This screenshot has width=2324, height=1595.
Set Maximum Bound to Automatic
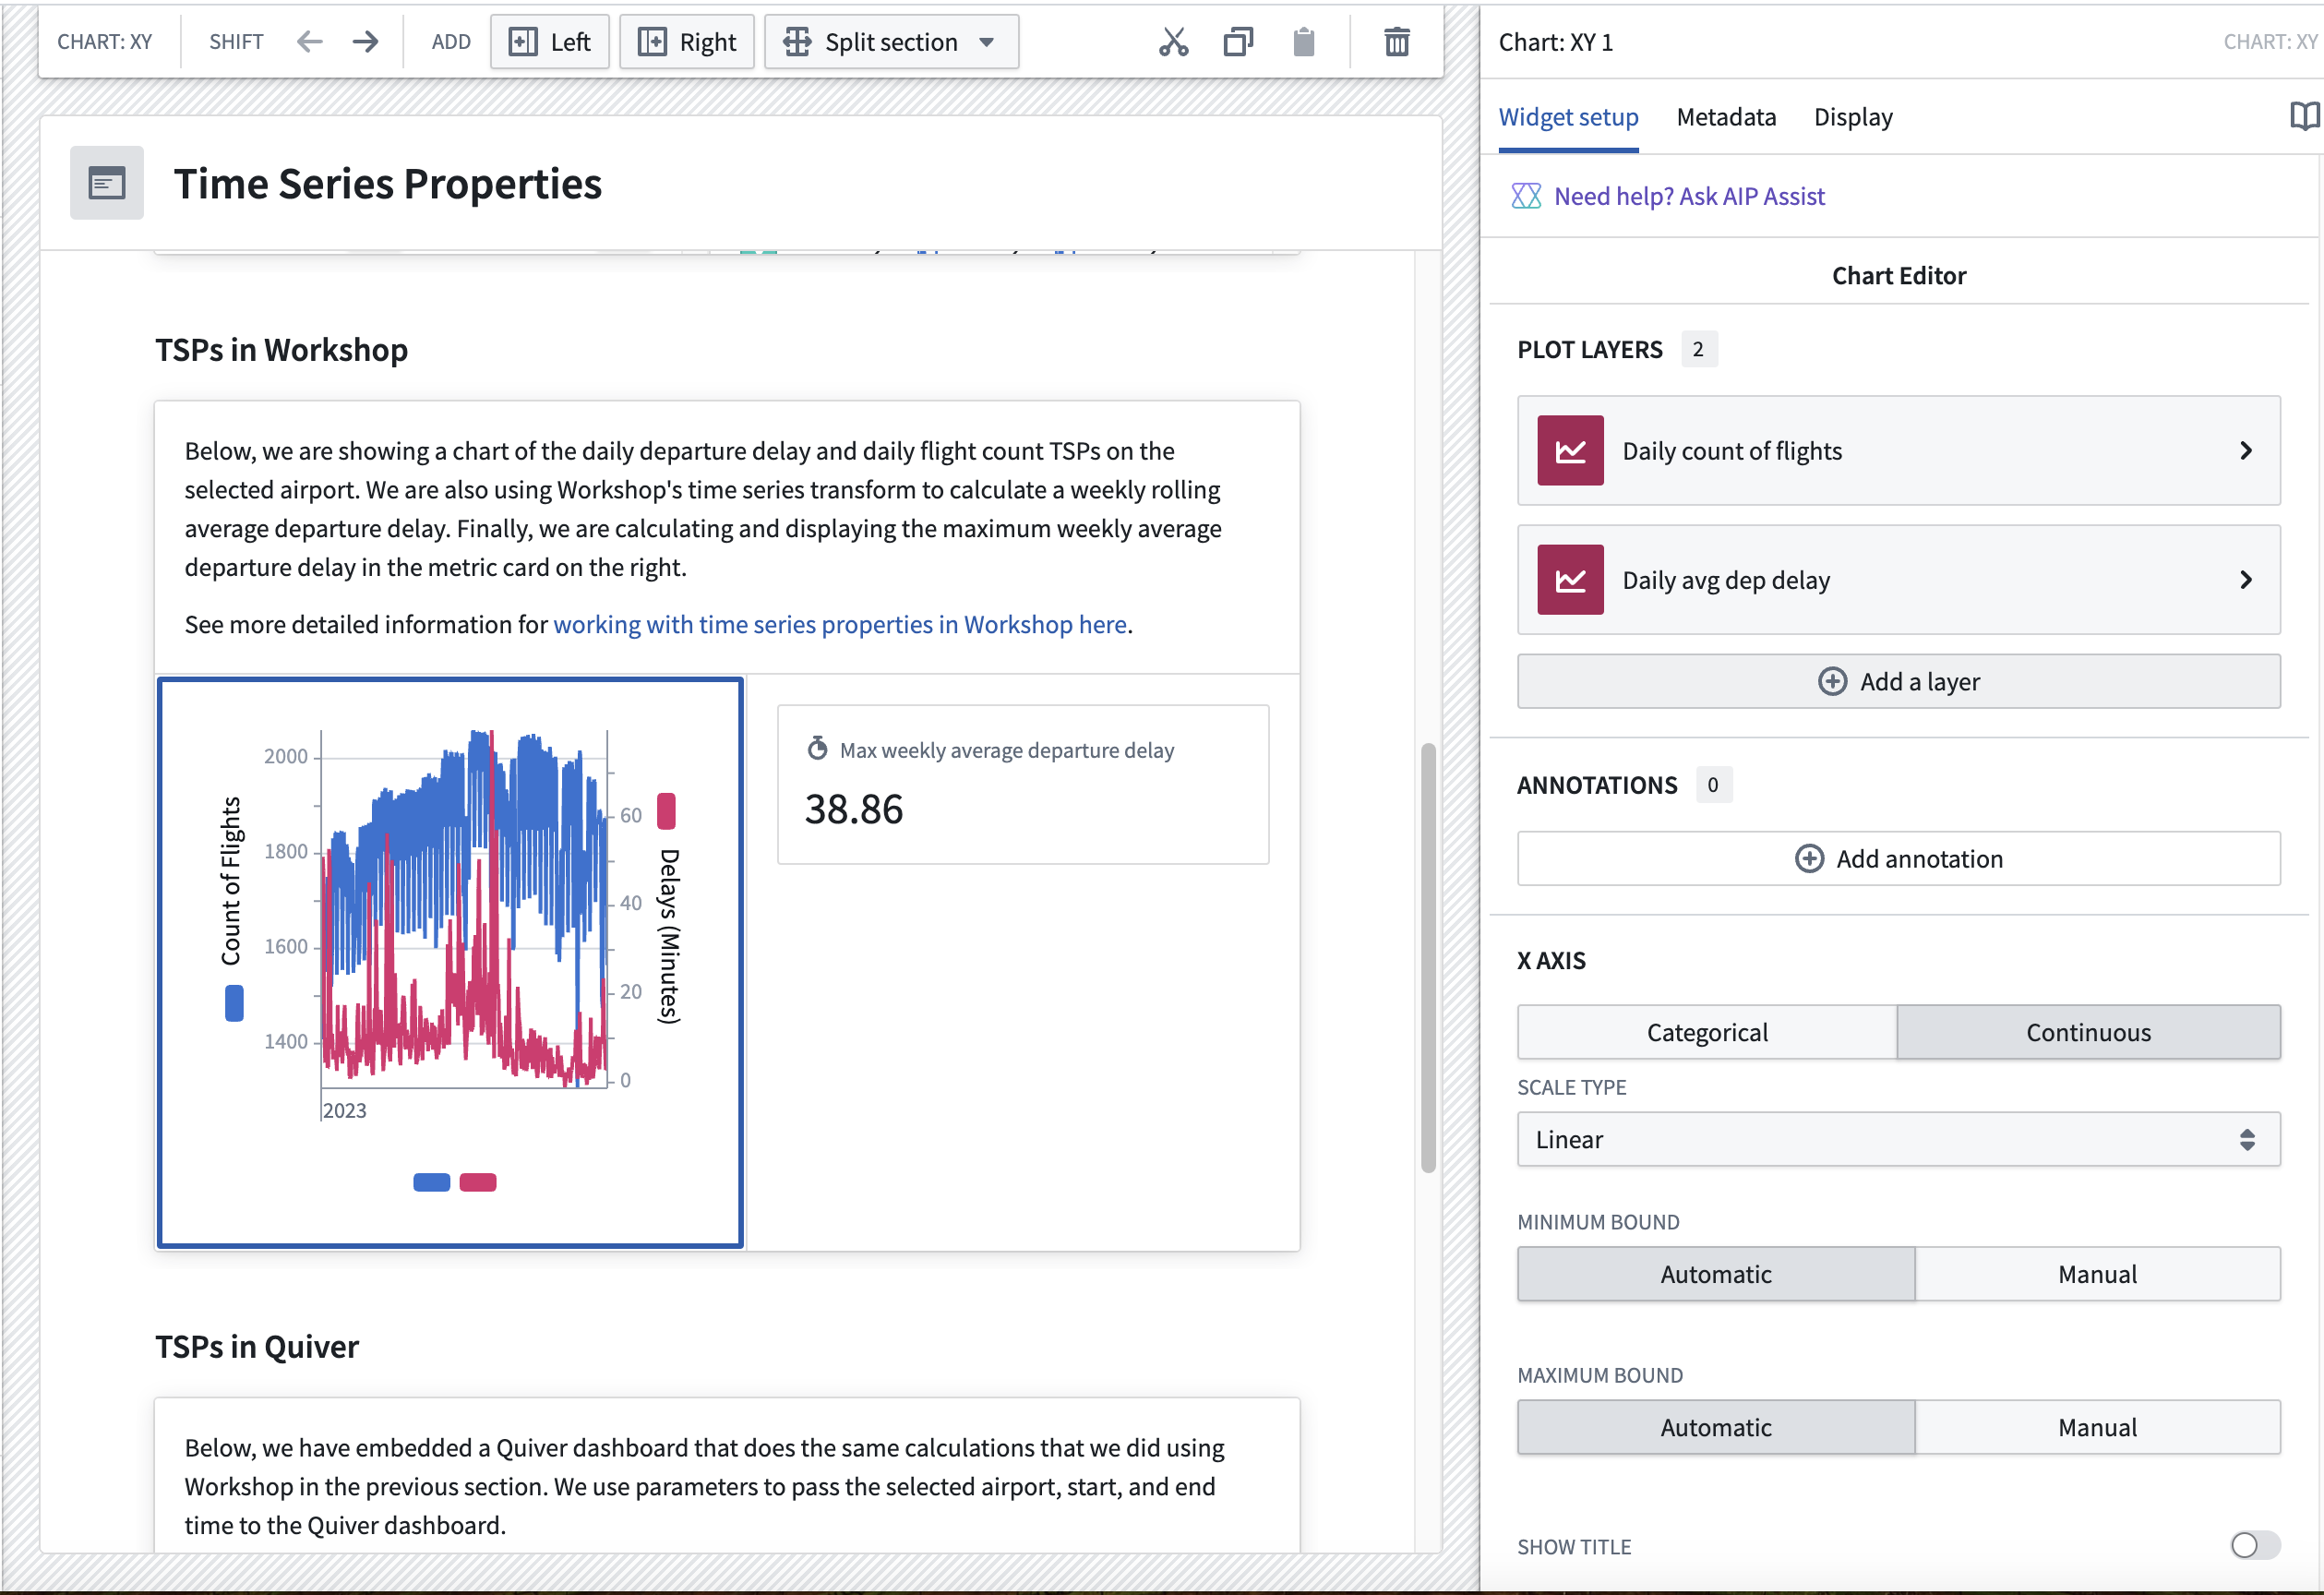(1716, 1428)
